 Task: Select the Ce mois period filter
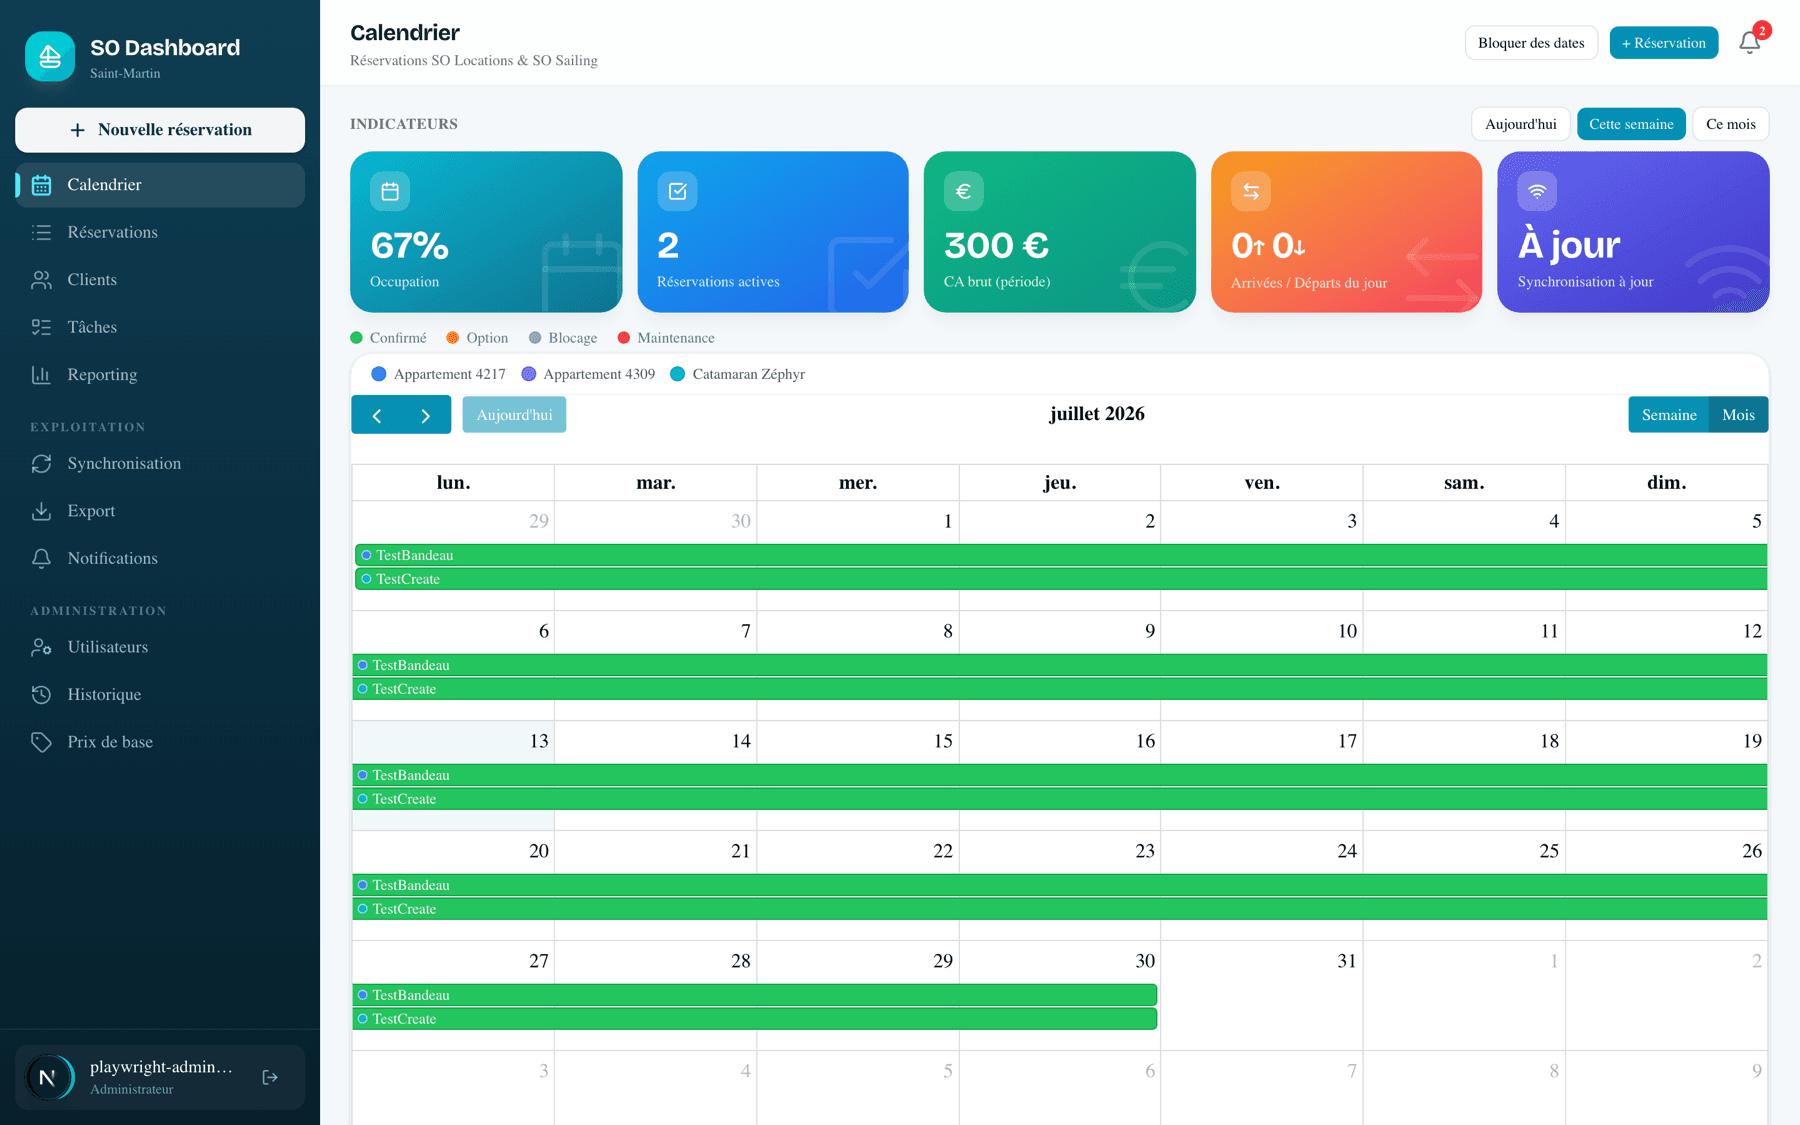pos(1731,124)
